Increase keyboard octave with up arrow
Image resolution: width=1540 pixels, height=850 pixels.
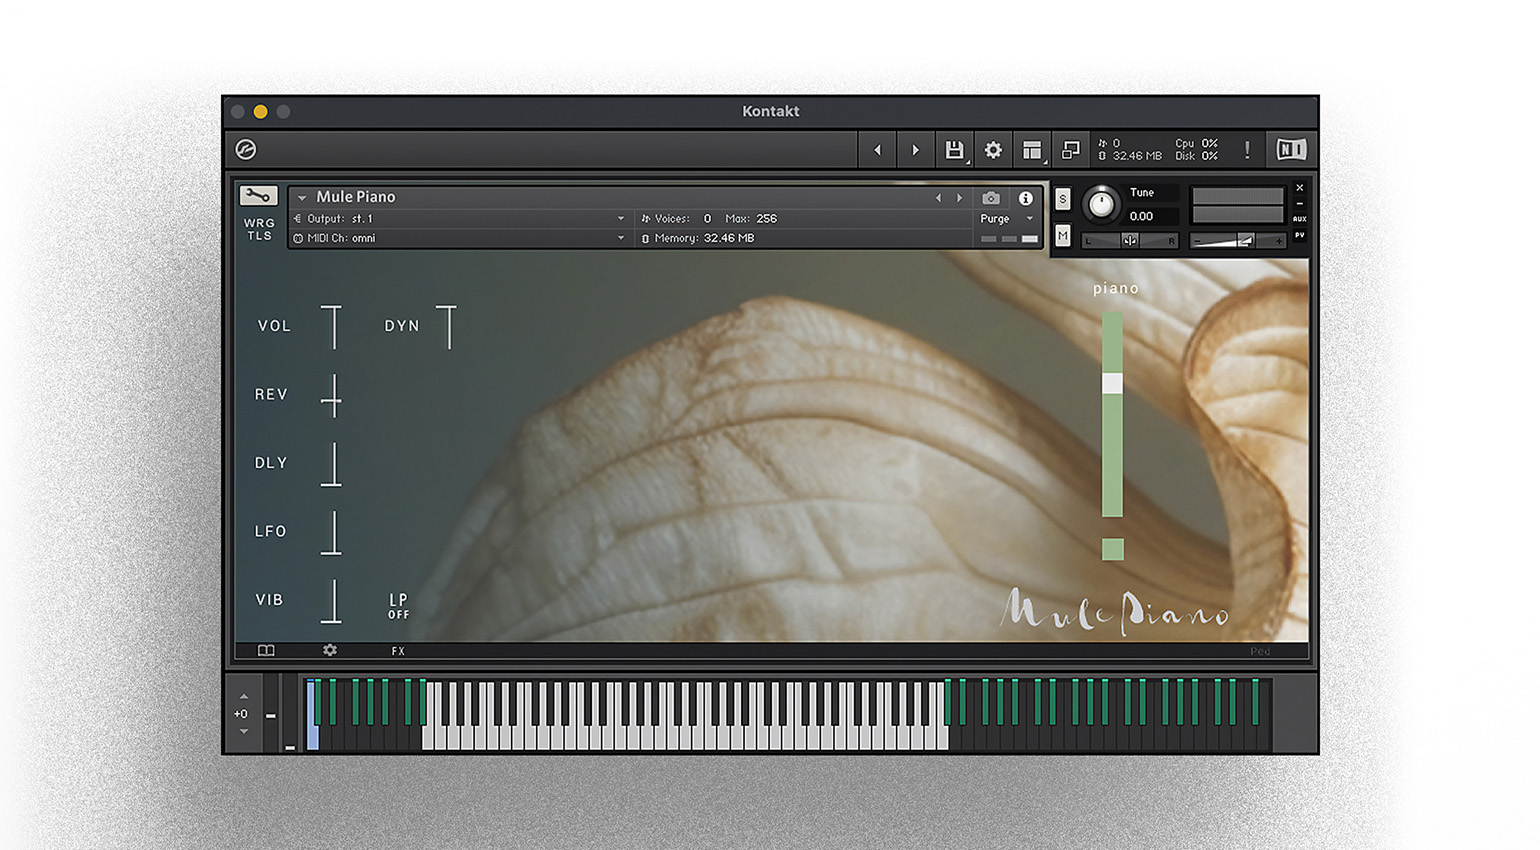244,696
